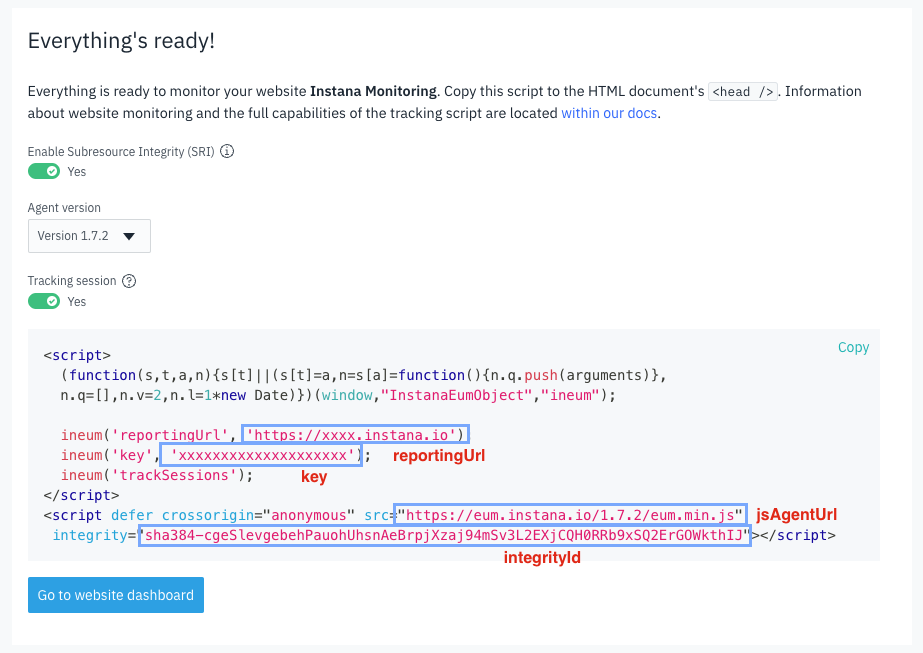This screenshot has width=923, height=653.
Task: Click the 'Tracking session' label
Action: click(72, 281)
